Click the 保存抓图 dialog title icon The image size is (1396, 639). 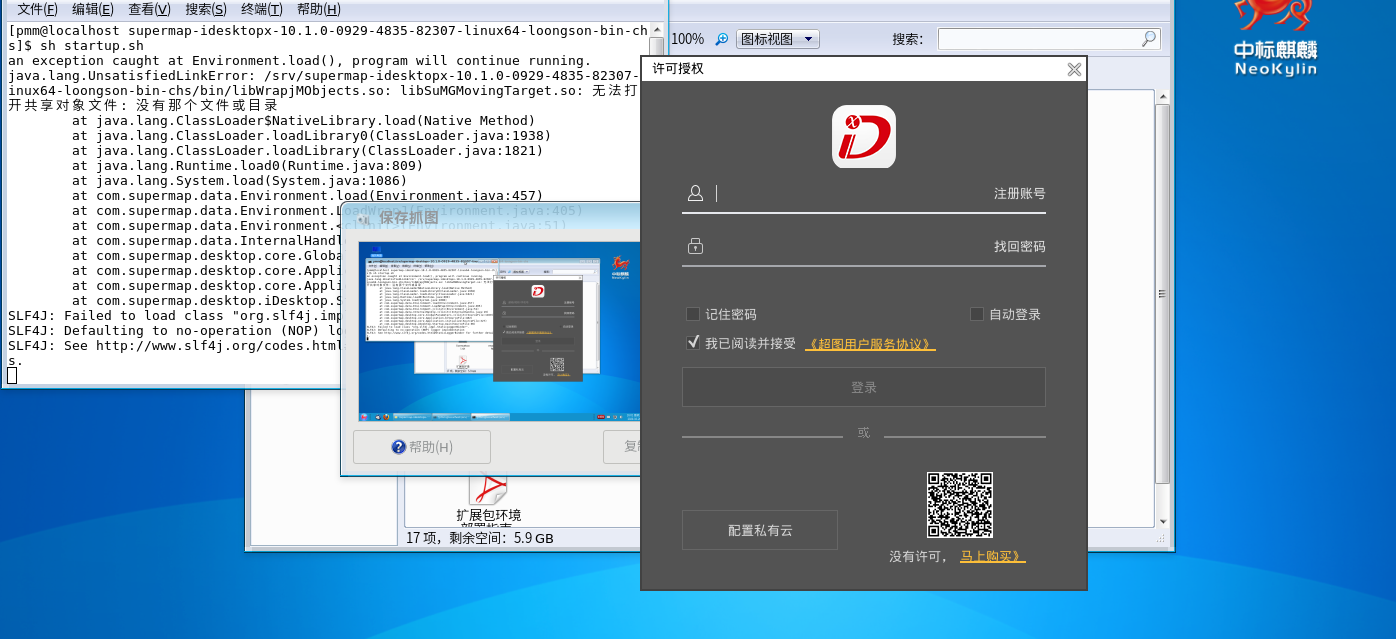[x=364, y=217]
